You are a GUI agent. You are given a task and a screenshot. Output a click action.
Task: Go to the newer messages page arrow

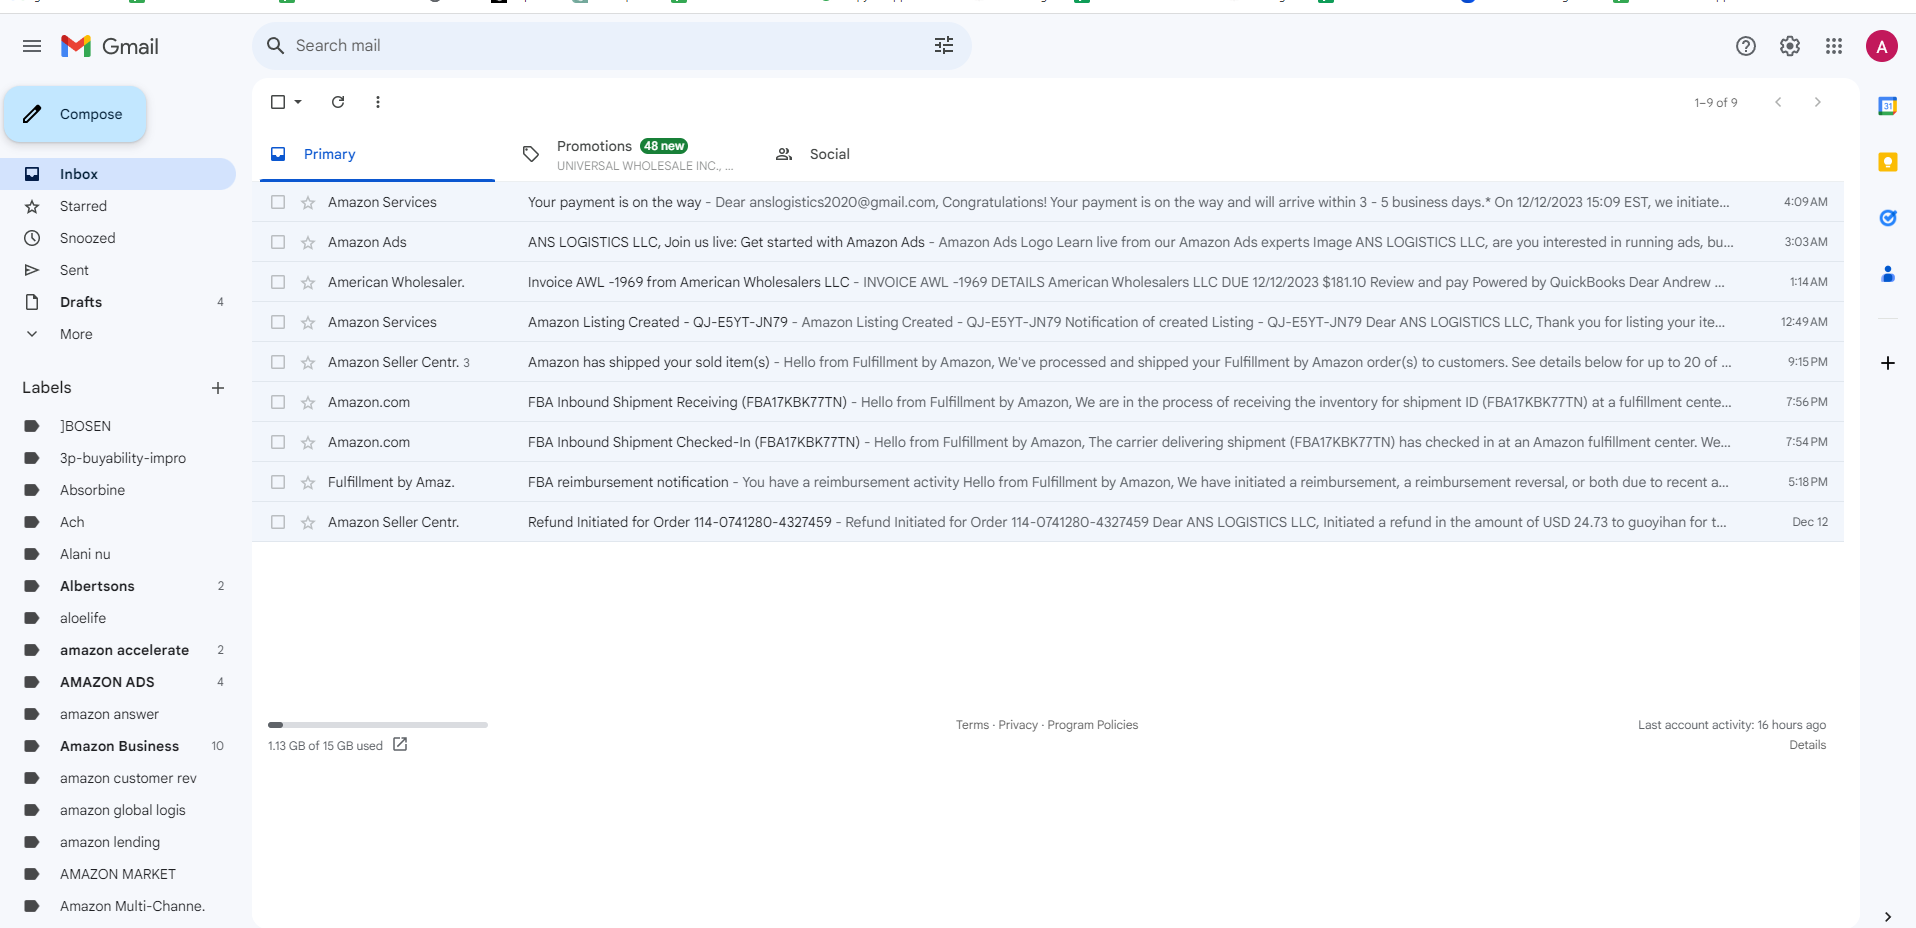coord(1778,102)
